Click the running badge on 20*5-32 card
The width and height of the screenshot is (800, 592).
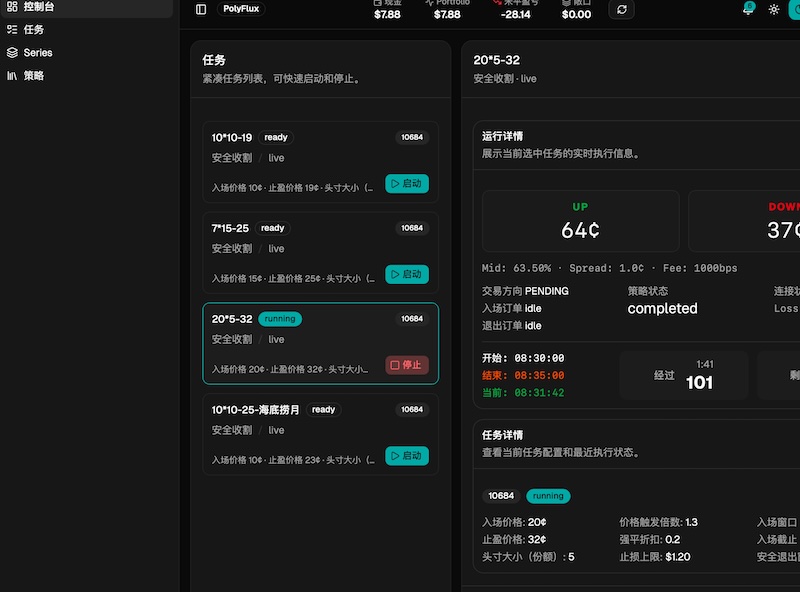click(280, 319)
